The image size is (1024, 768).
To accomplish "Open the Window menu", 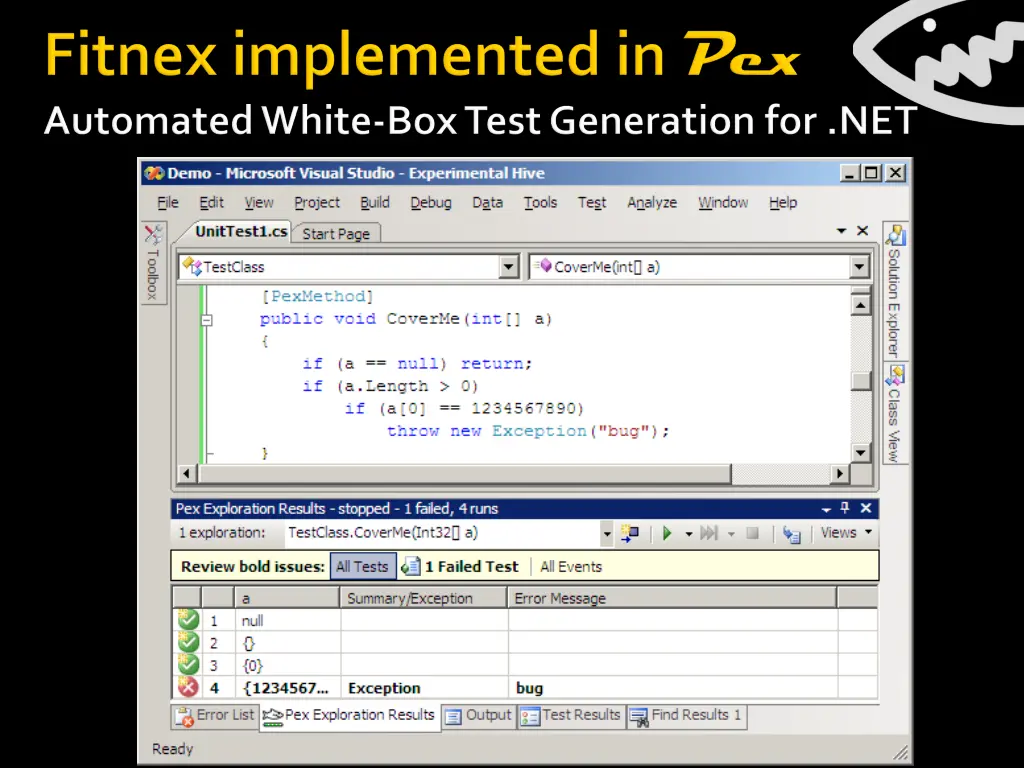I will (723, 202).
